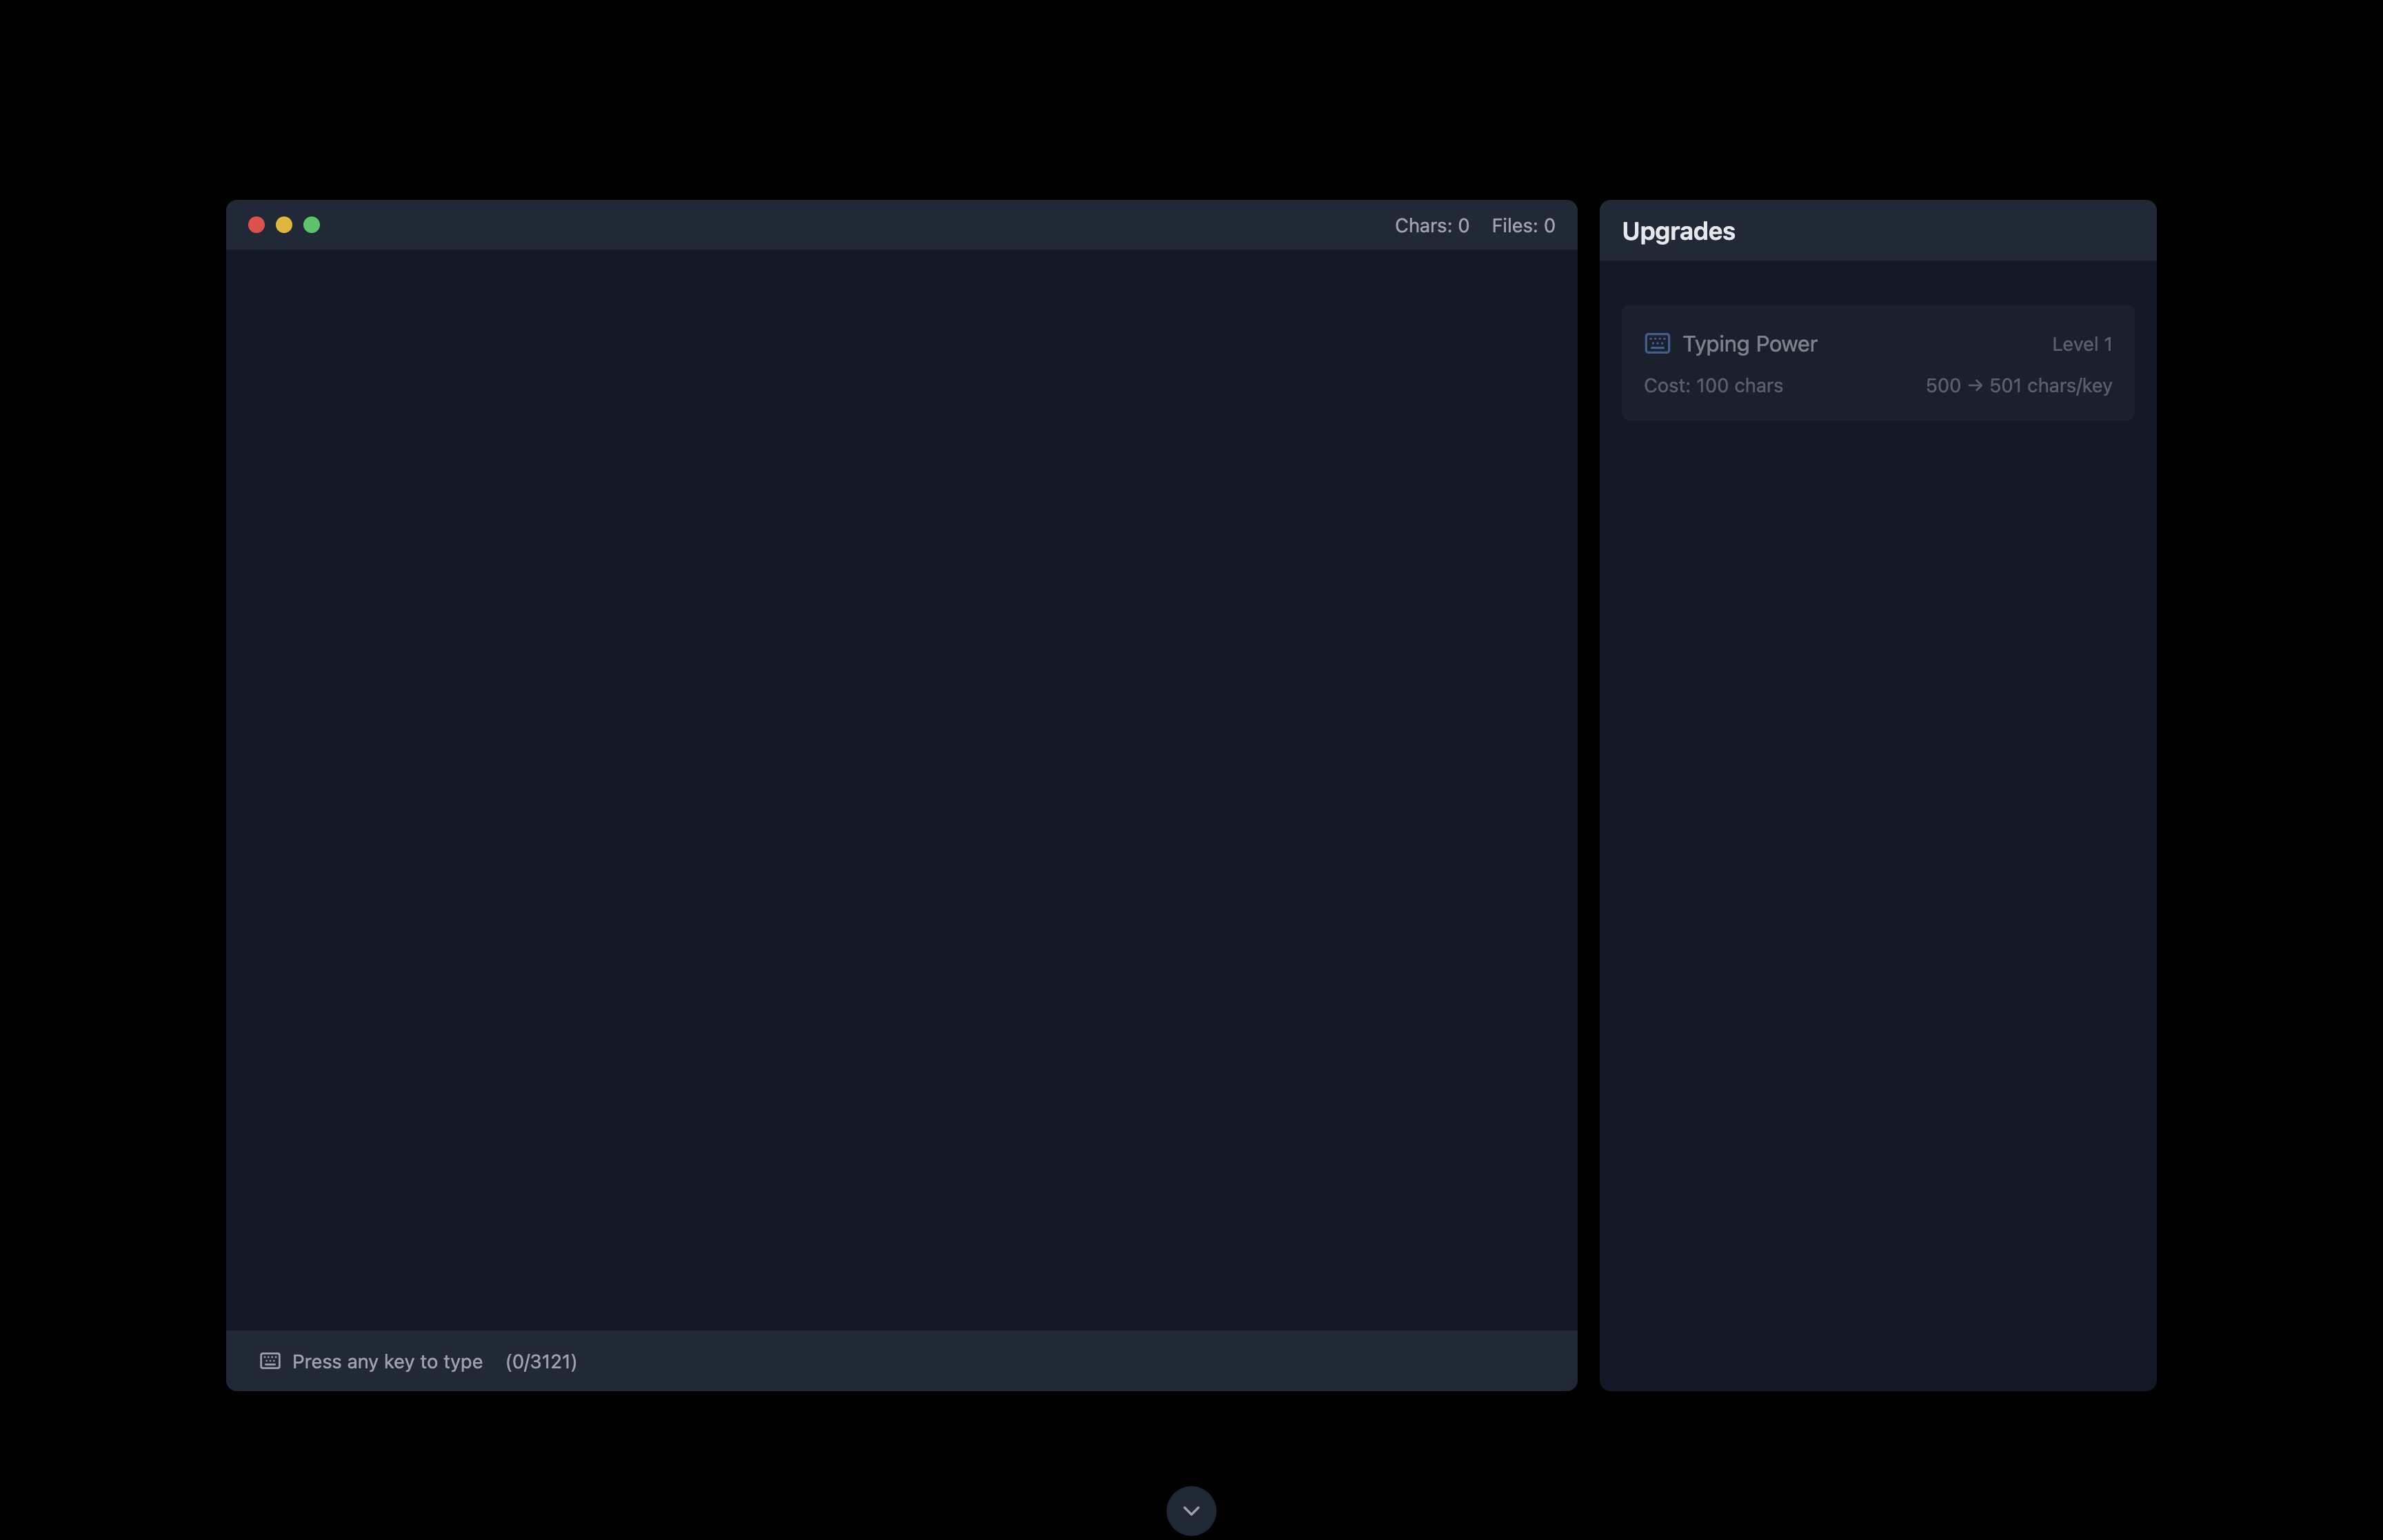
Task: Toggle the chars/key display on the upgrade
Action: point(2018,385)
